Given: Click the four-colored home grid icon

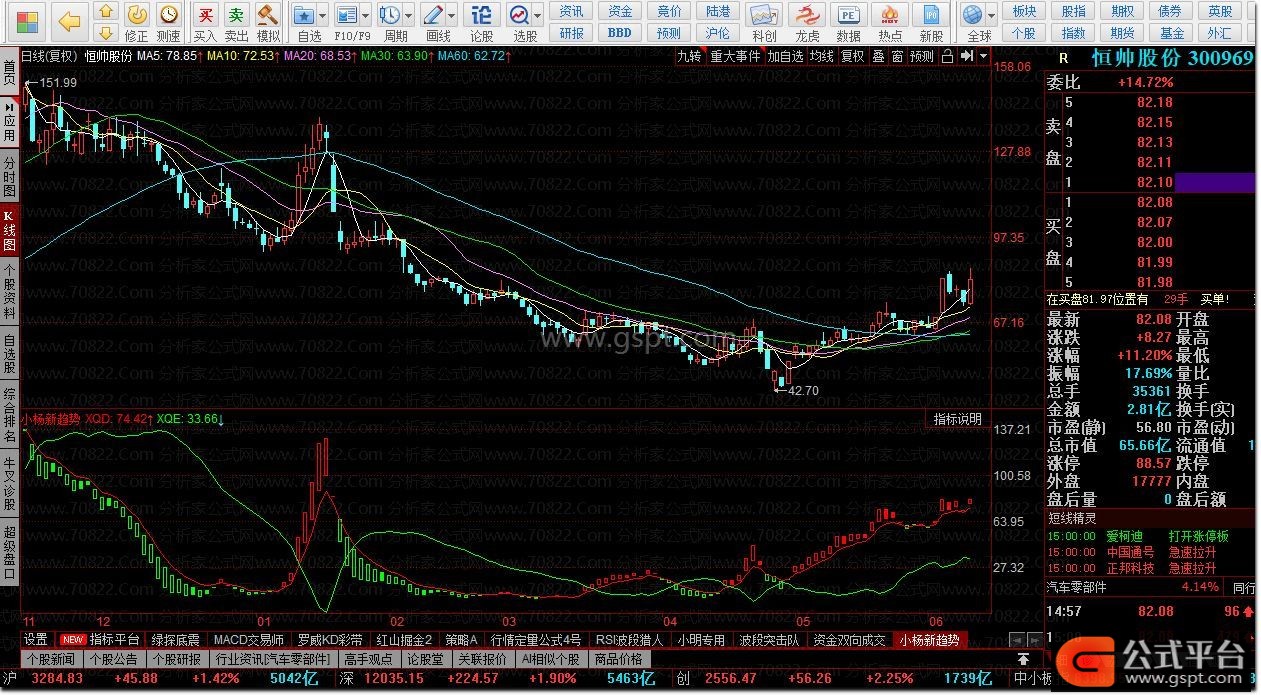Looking at the screenshot, I should tap(28, 21).
